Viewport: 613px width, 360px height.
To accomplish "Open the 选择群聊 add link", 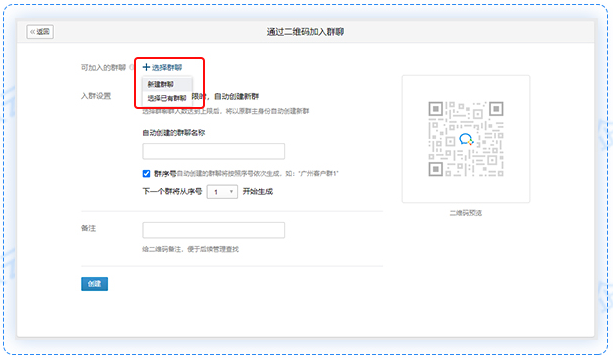I will point(162,67).
